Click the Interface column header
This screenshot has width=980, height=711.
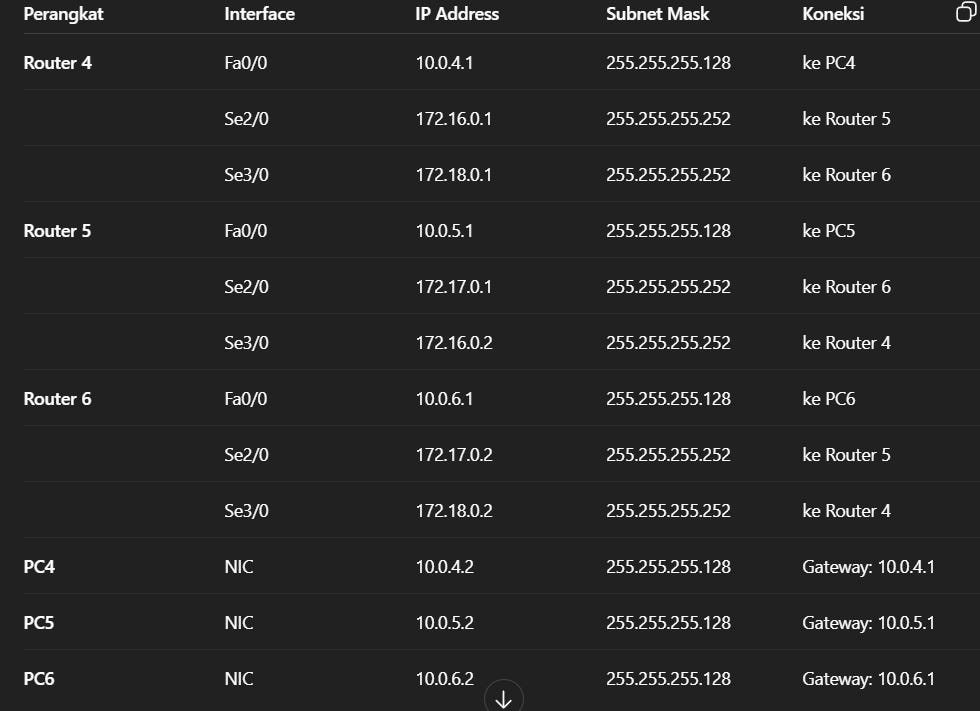click(259, 14)
